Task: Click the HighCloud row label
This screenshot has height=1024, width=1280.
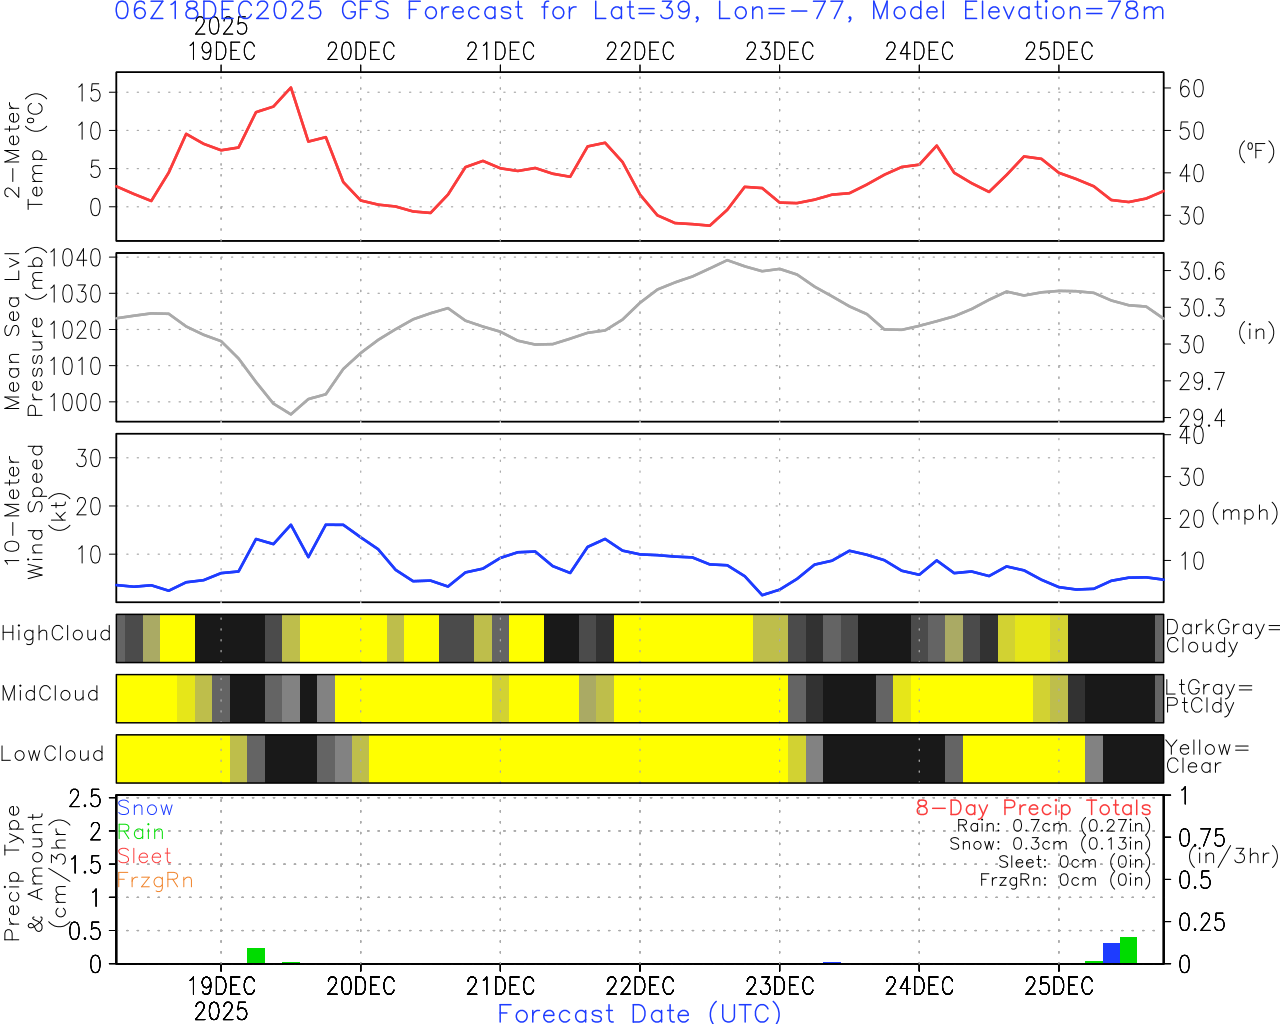Action: tap(56, 634)
